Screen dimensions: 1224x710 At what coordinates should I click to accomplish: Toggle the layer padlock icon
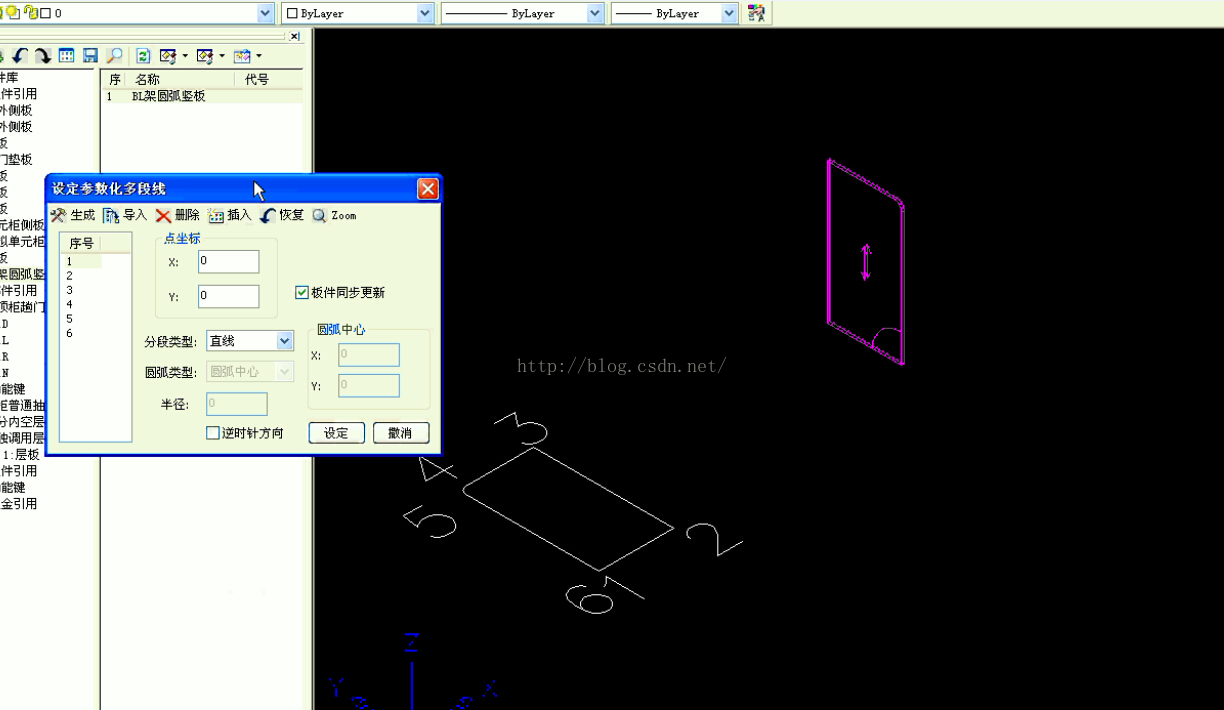click(x=30, y=13)
